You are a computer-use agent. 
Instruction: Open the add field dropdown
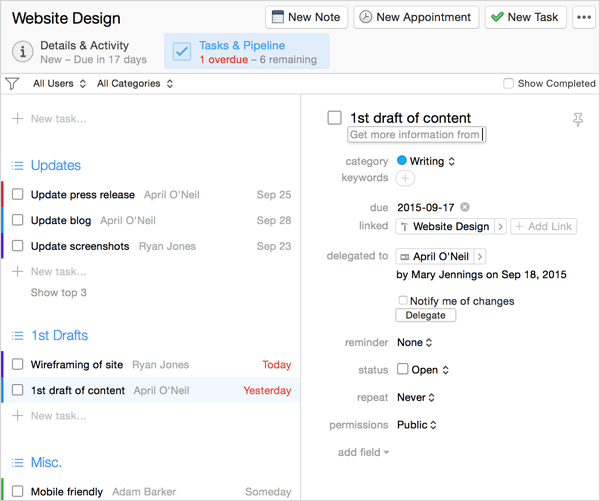(363, 452)
